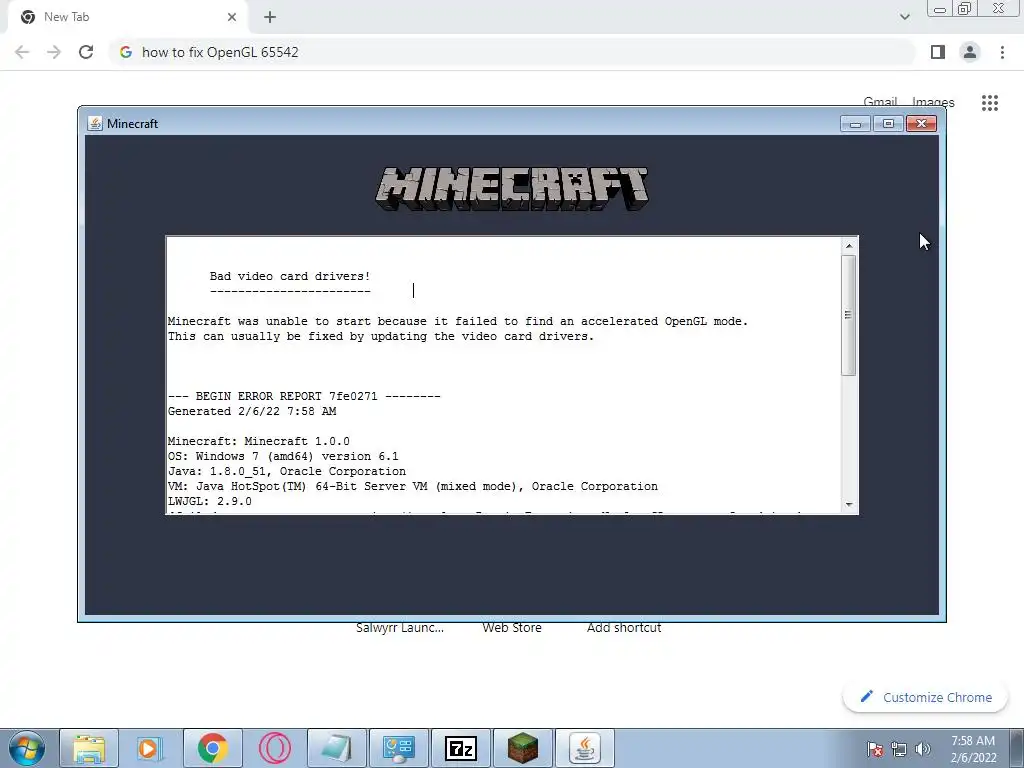Screen dimensions: 1024x768
Task: Click the Chrome forward arrow
Action: [x=54, y=52]
